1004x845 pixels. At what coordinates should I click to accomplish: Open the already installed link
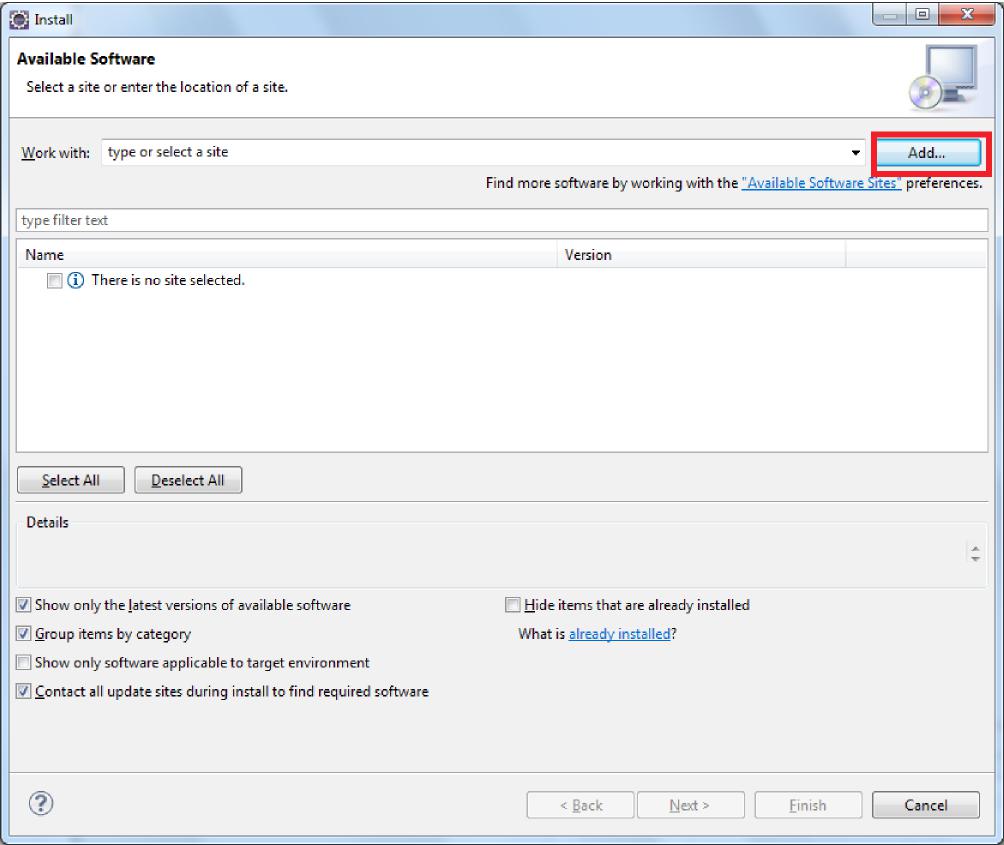point(619,634)
